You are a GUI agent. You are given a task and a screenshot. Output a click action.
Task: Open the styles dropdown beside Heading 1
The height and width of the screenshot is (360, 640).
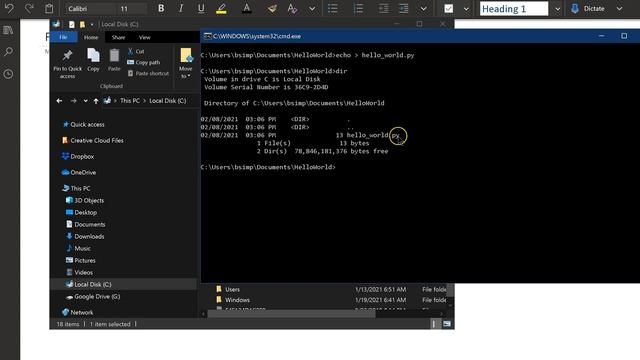(558, 9)
